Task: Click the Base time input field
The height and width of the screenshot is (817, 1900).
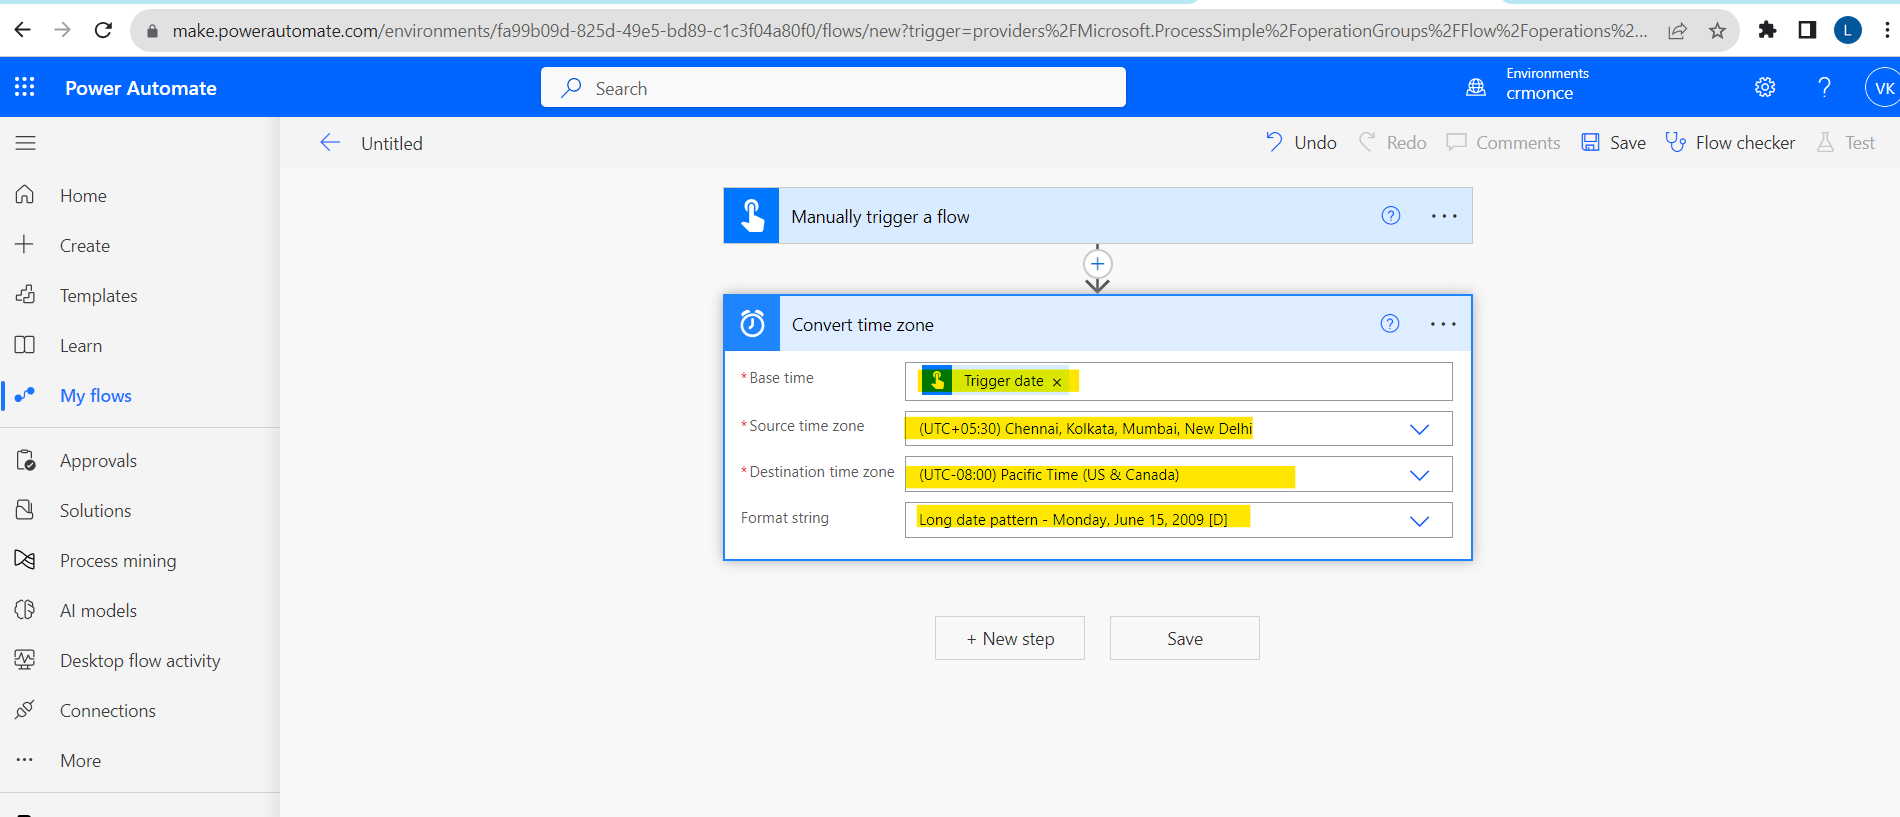Action: (x=1178, y=381)
